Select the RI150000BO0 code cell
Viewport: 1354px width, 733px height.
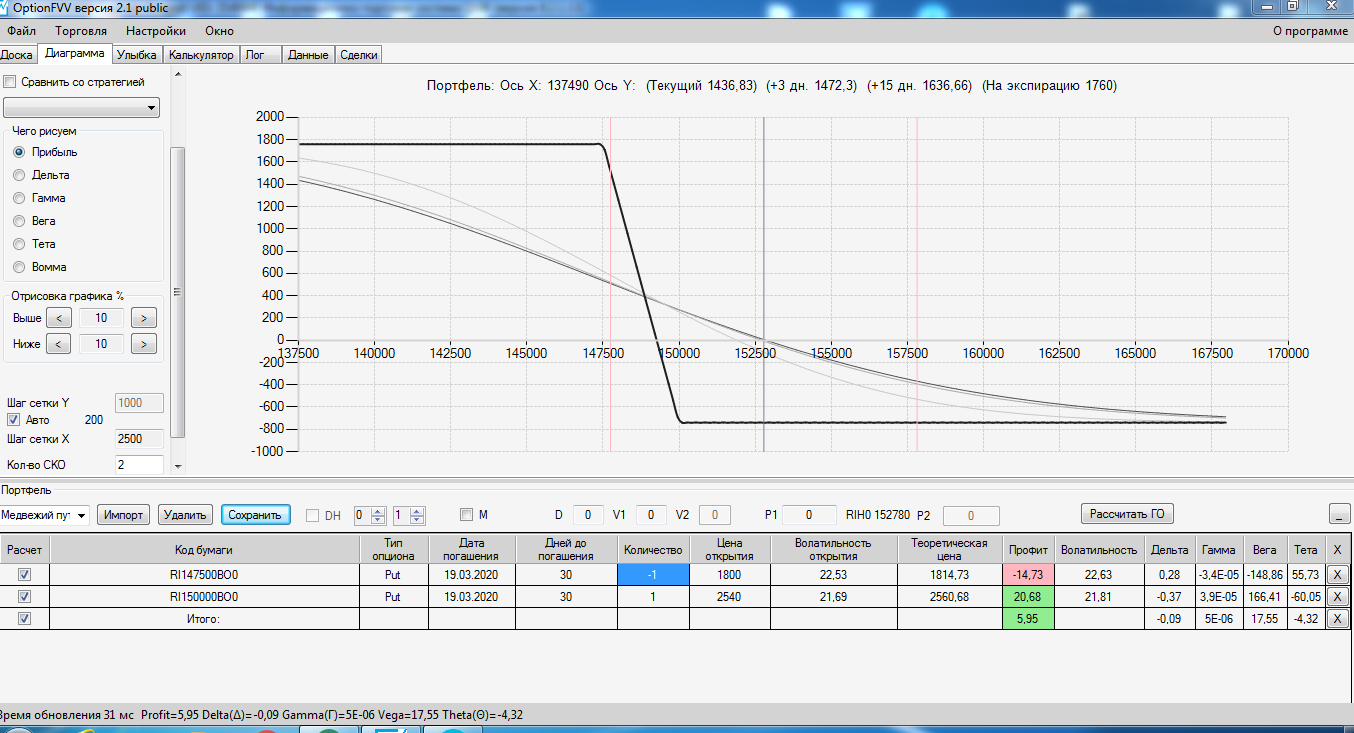204,597
